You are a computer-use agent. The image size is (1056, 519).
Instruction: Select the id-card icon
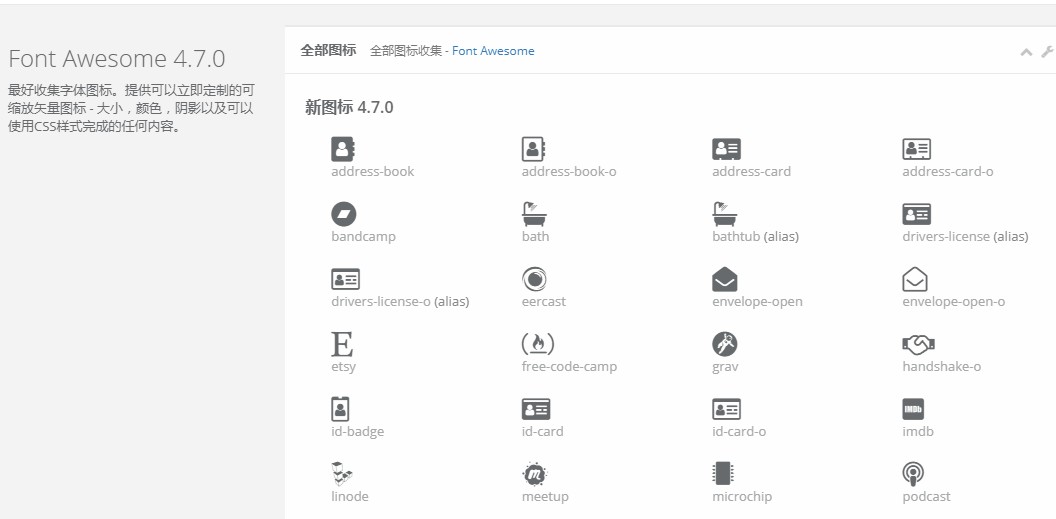click(536, 409)
